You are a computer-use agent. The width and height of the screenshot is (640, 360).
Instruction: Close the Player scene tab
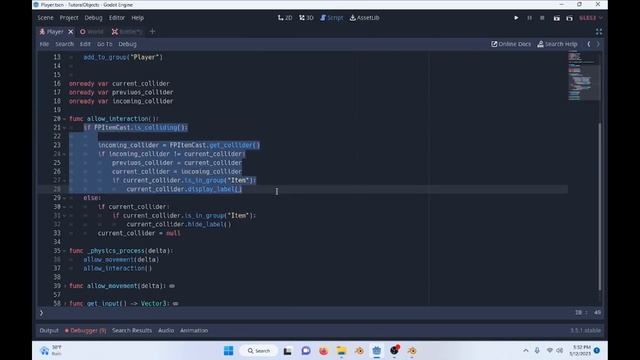click(71, 31)
